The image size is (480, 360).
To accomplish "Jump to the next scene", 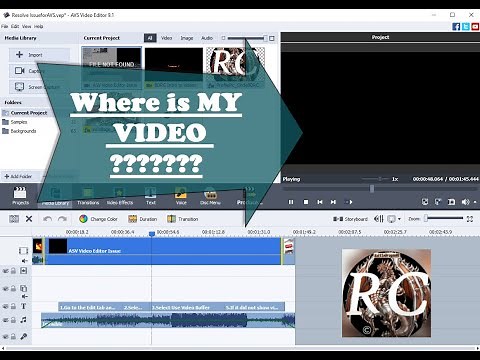I will [349, 202].
